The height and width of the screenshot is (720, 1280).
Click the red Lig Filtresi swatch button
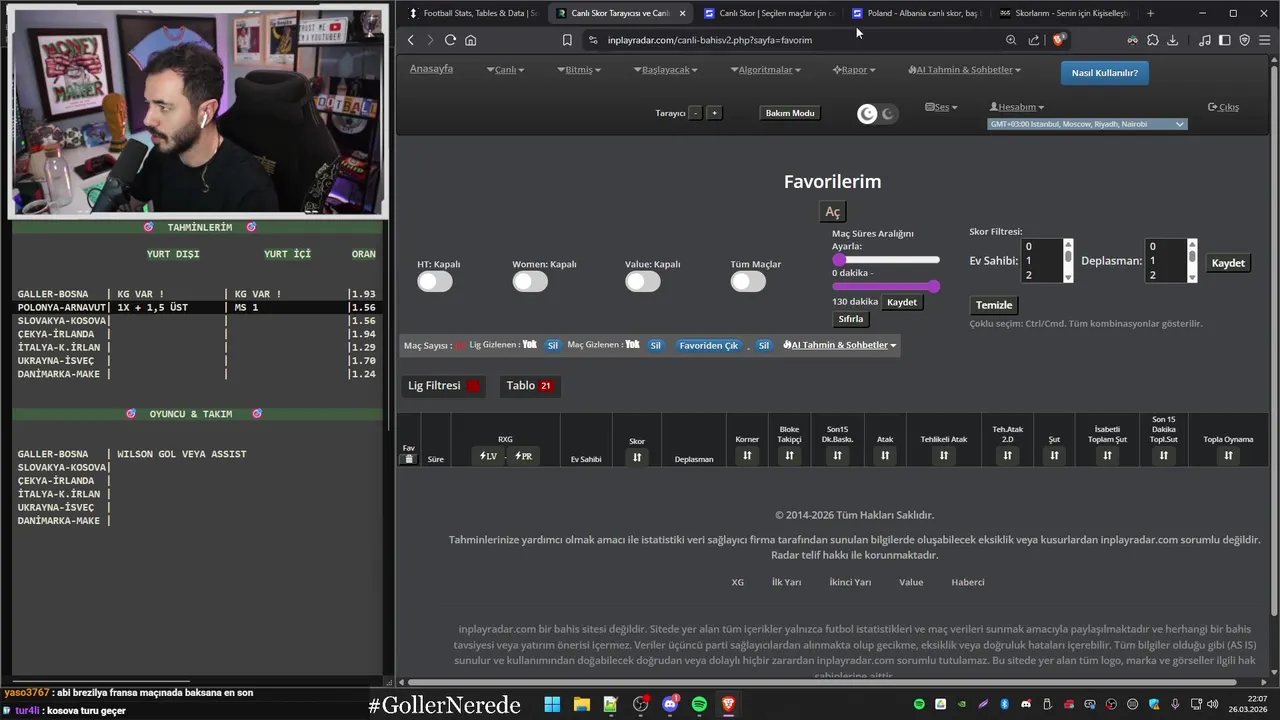point(473,386)
